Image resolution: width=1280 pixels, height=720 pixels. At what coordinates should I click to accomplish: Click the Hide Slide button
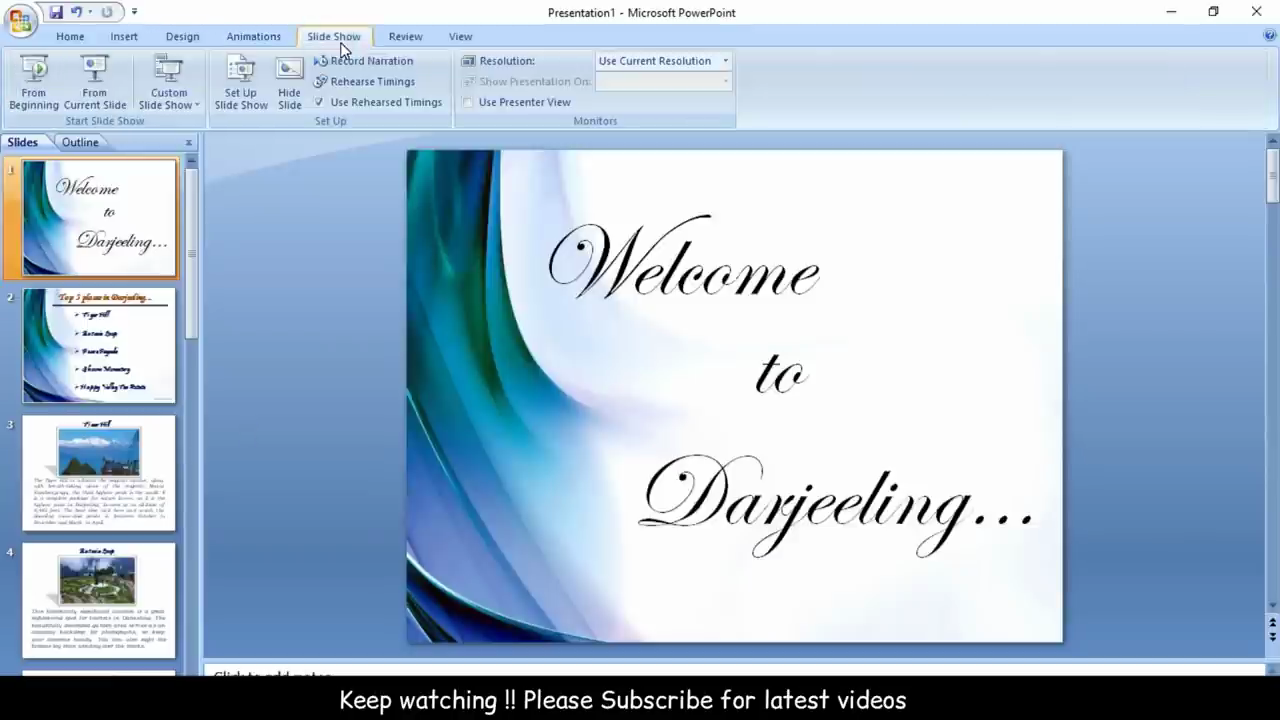tap(290, 83)
